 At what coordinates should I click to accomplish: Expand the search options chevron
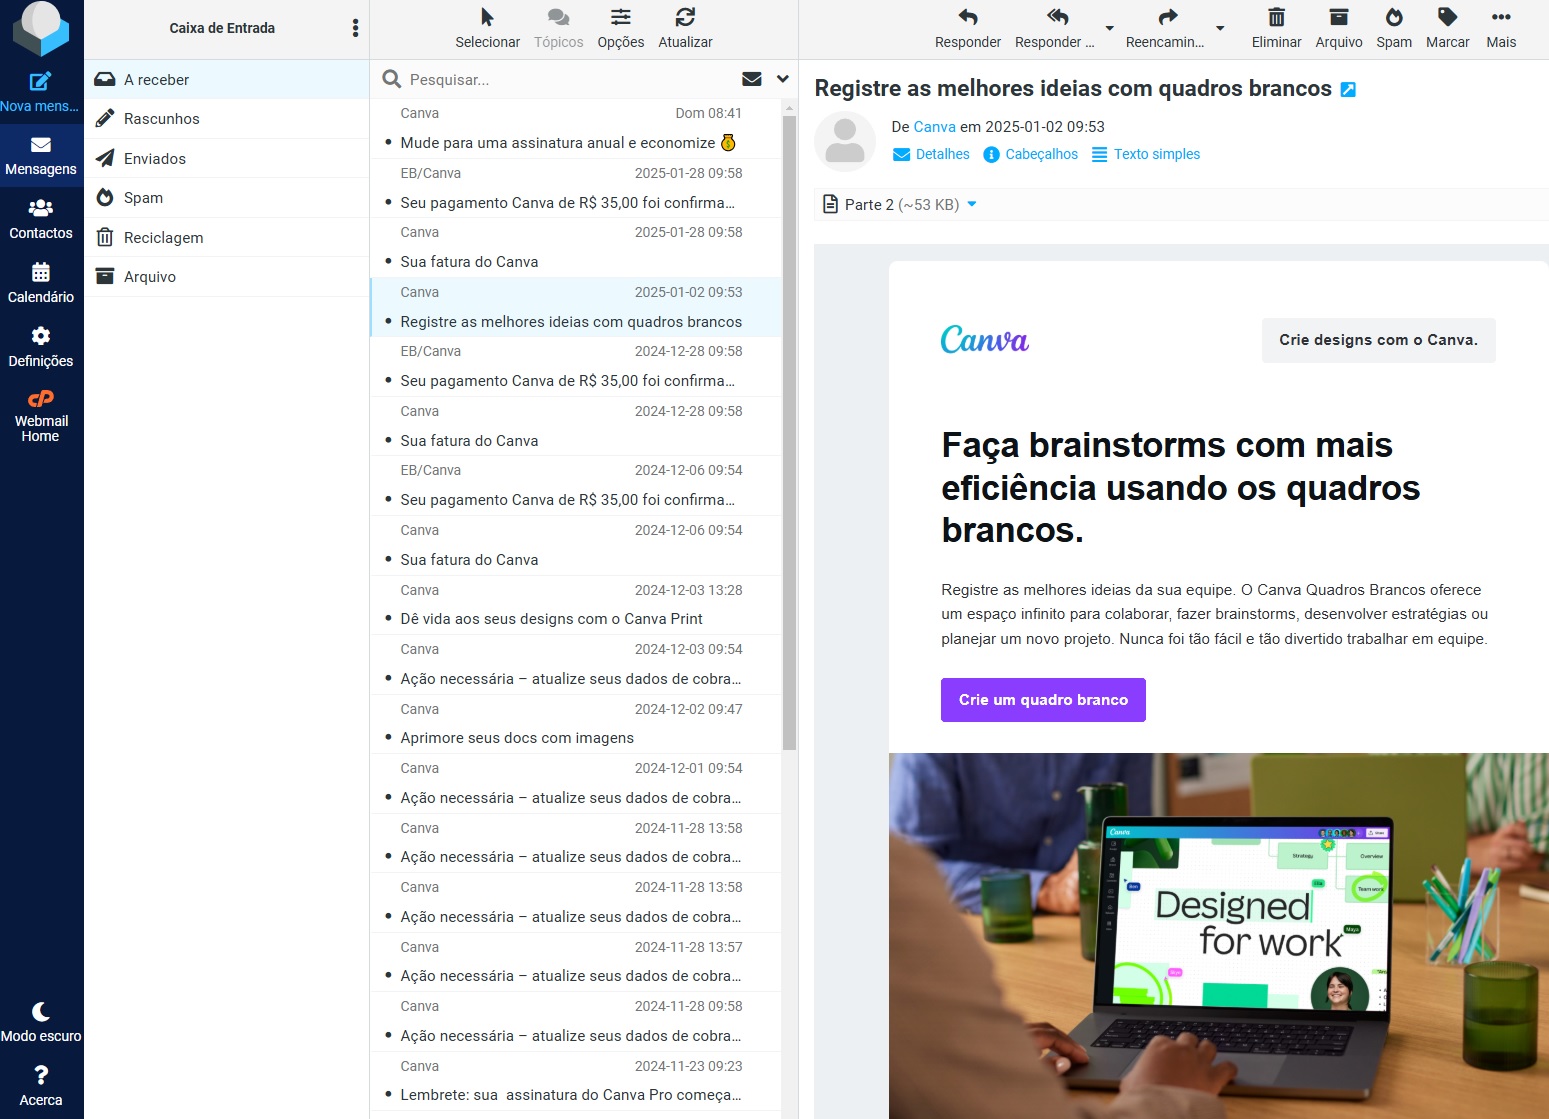click(782, 79)
